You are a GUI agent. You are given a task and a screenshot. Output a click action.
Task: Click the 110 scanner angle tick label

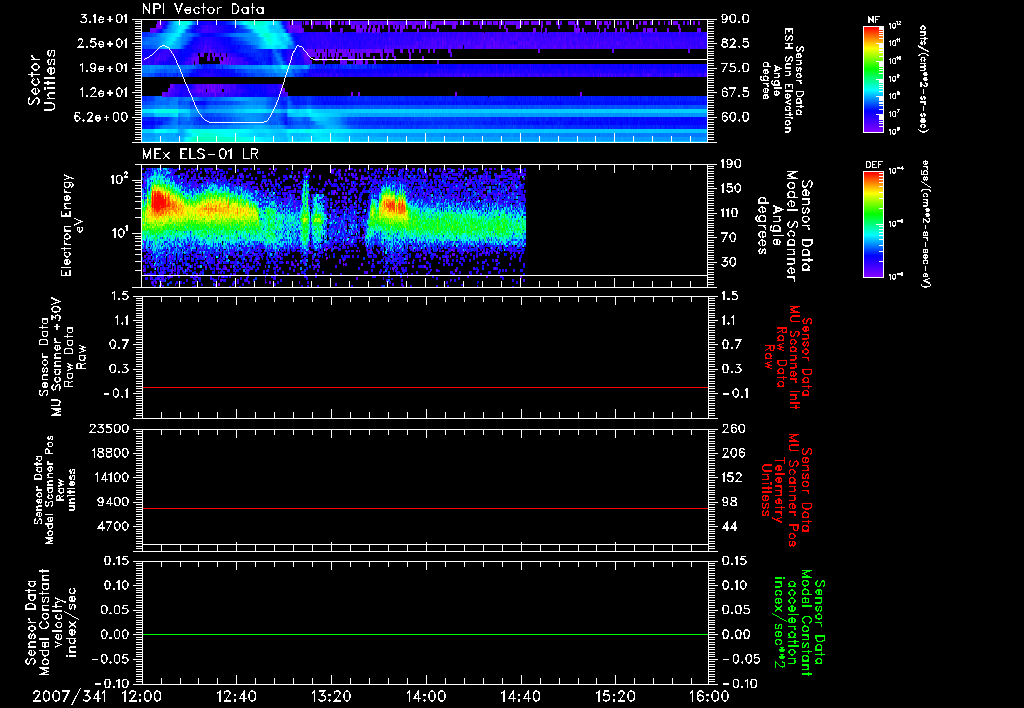coord(731,213)
